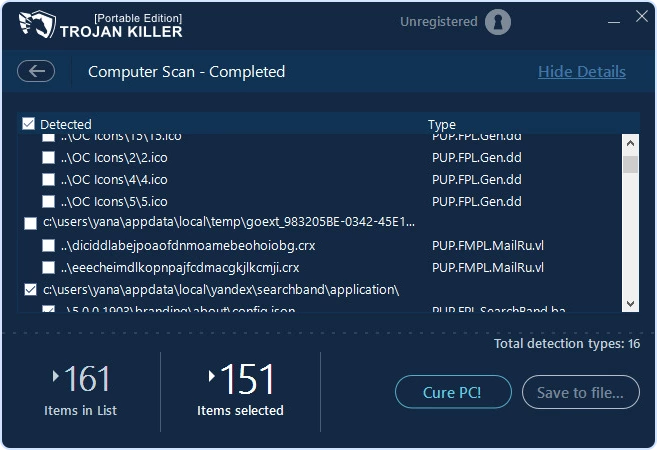Click the detection list scrollbar thumb

630,164
